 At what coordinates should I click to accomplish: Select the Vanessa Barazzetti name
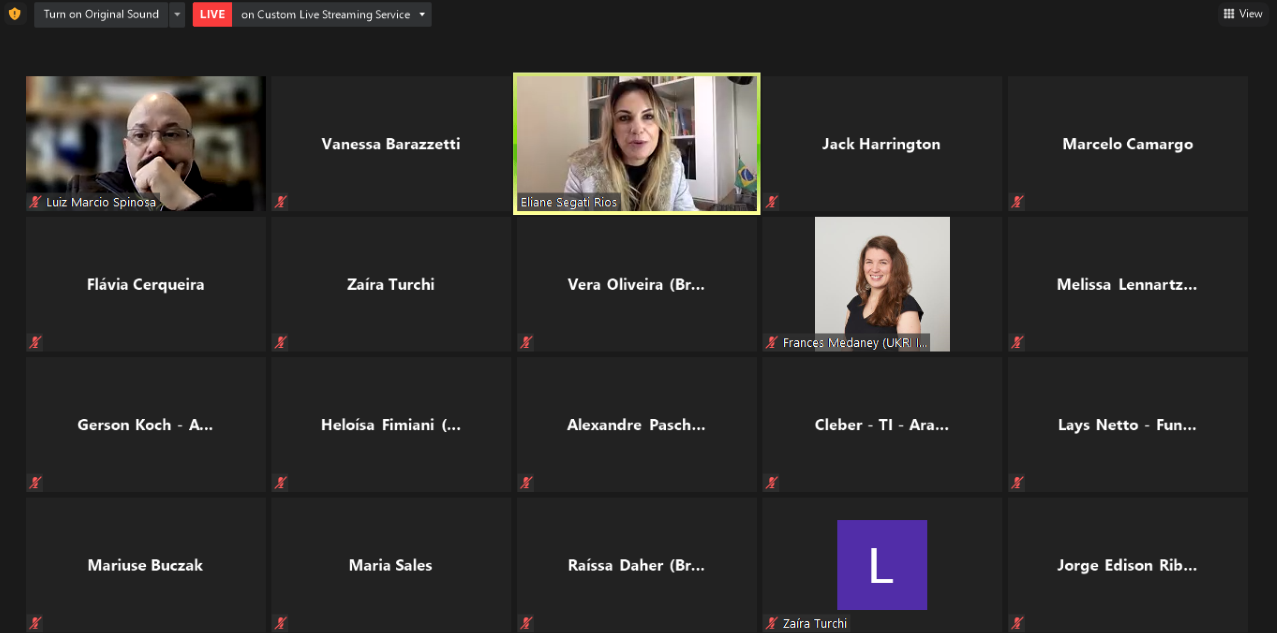tap(391, 144)
